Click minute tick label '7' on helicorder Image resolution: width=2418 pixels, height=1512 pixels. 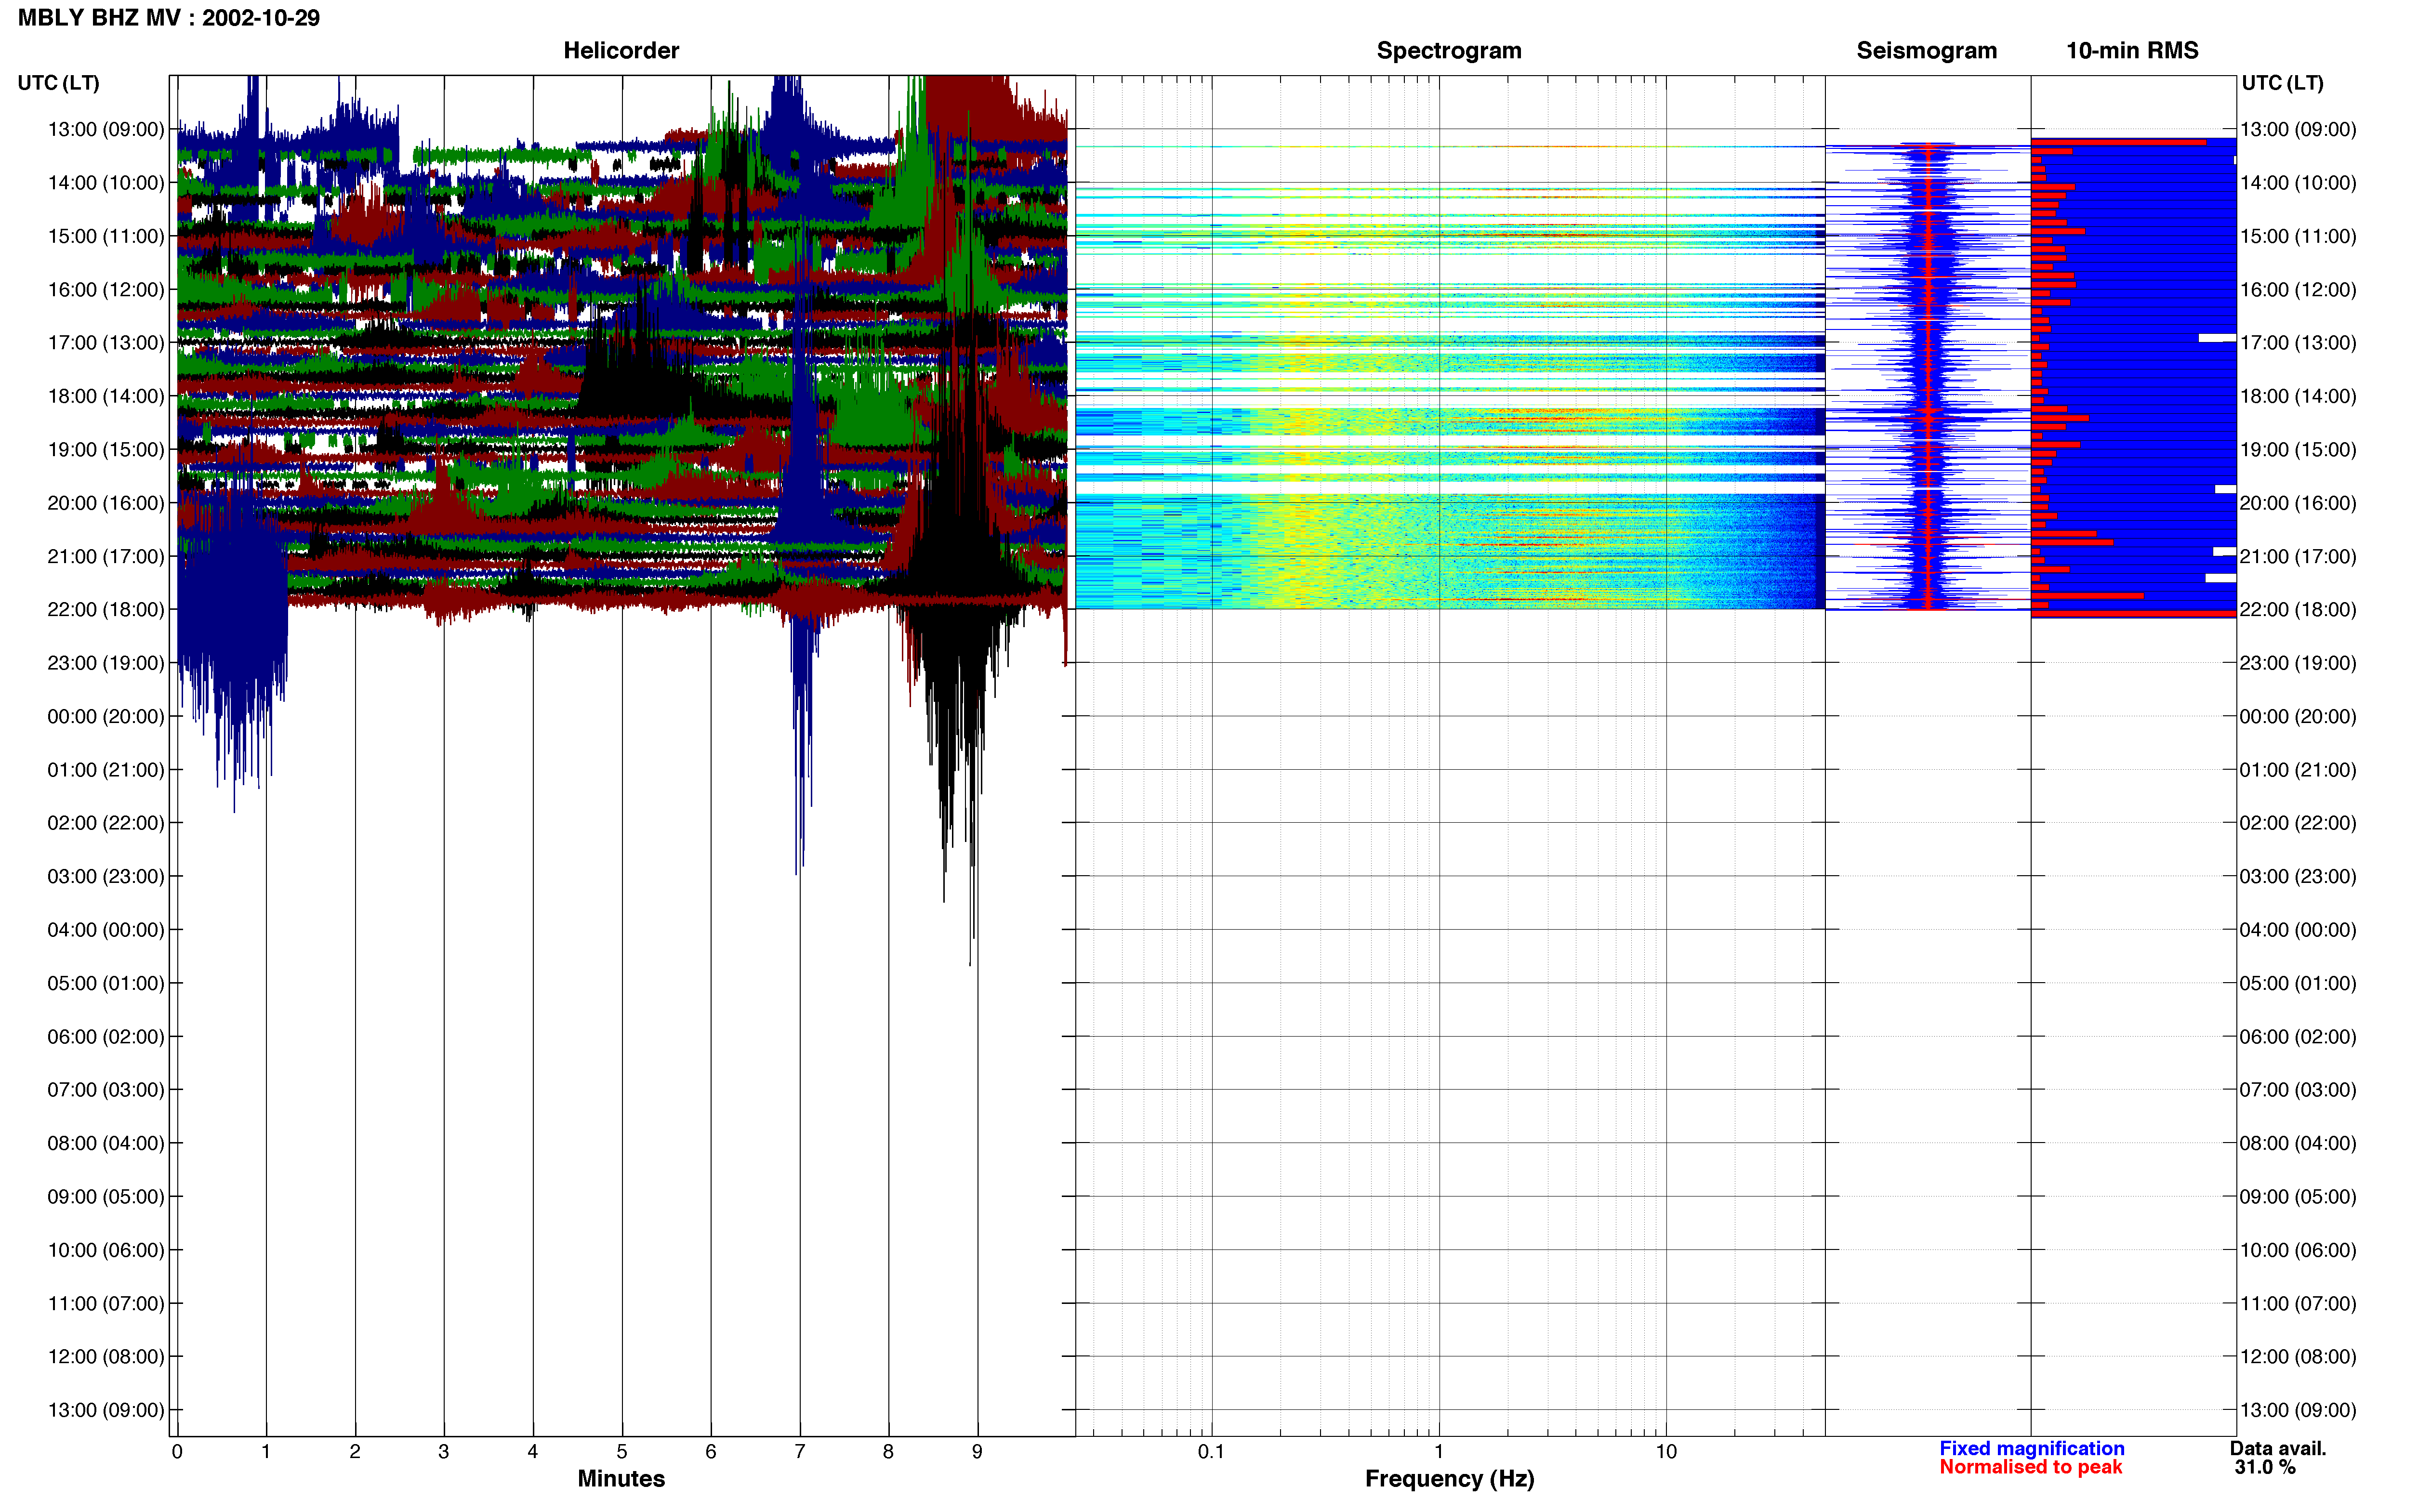[x=800, y=1452]
